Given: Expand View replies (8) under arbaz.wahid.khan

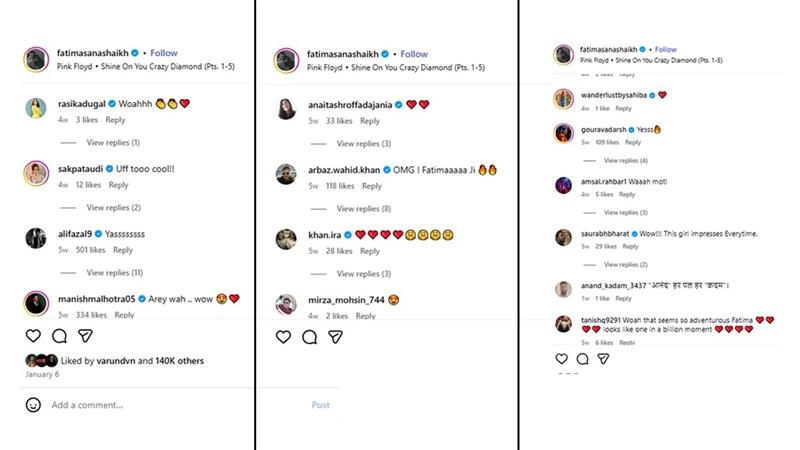Looking at the screenshot, I should 364,208.
